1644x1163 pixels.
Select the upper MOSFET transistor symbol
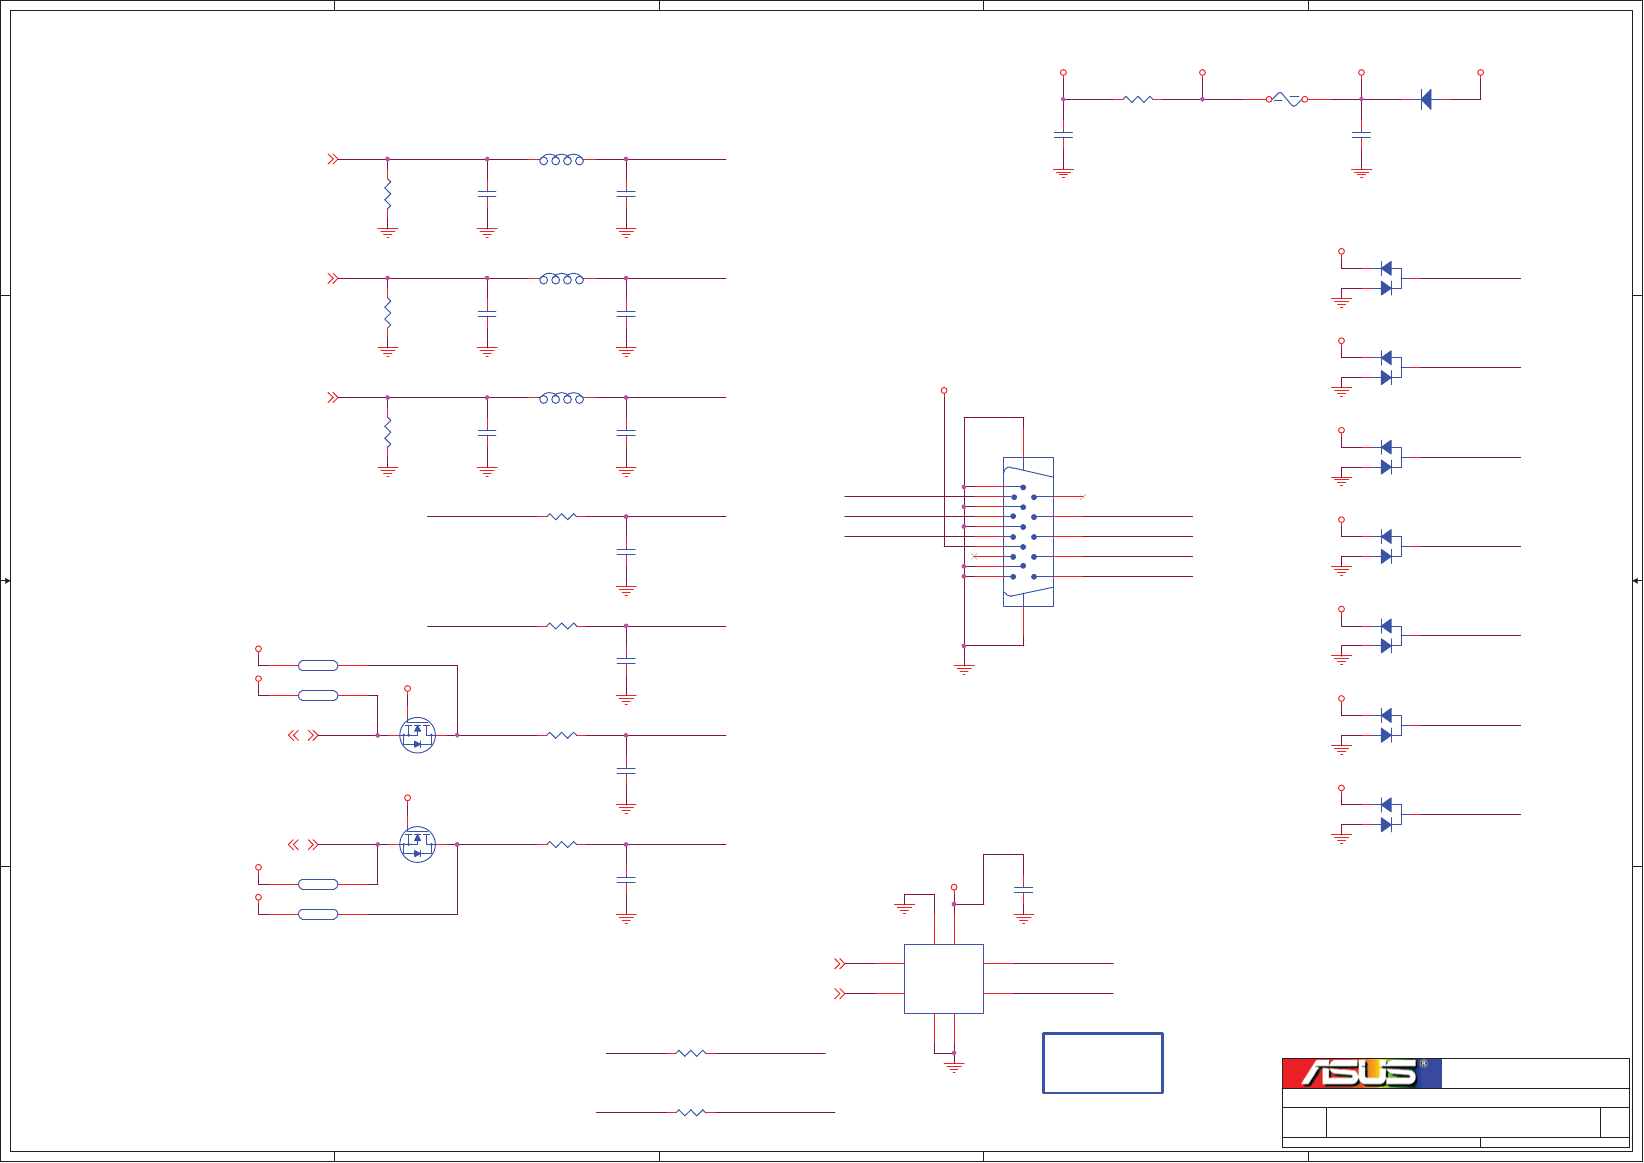(417, 735)
